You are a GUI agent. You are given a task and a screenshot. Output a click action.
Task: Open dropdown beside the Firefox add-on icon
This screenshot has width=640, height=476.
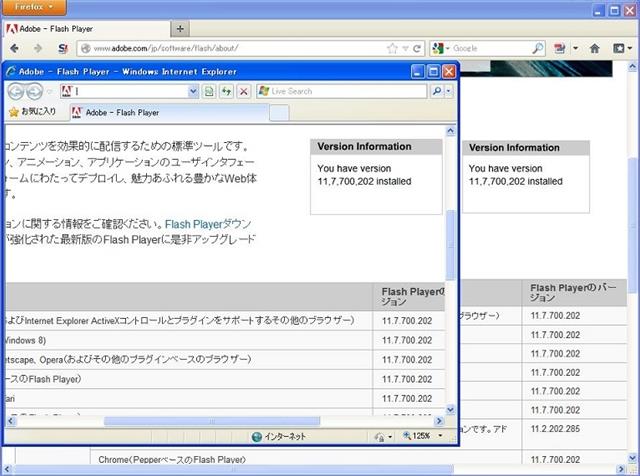click(x=576, y=49)
